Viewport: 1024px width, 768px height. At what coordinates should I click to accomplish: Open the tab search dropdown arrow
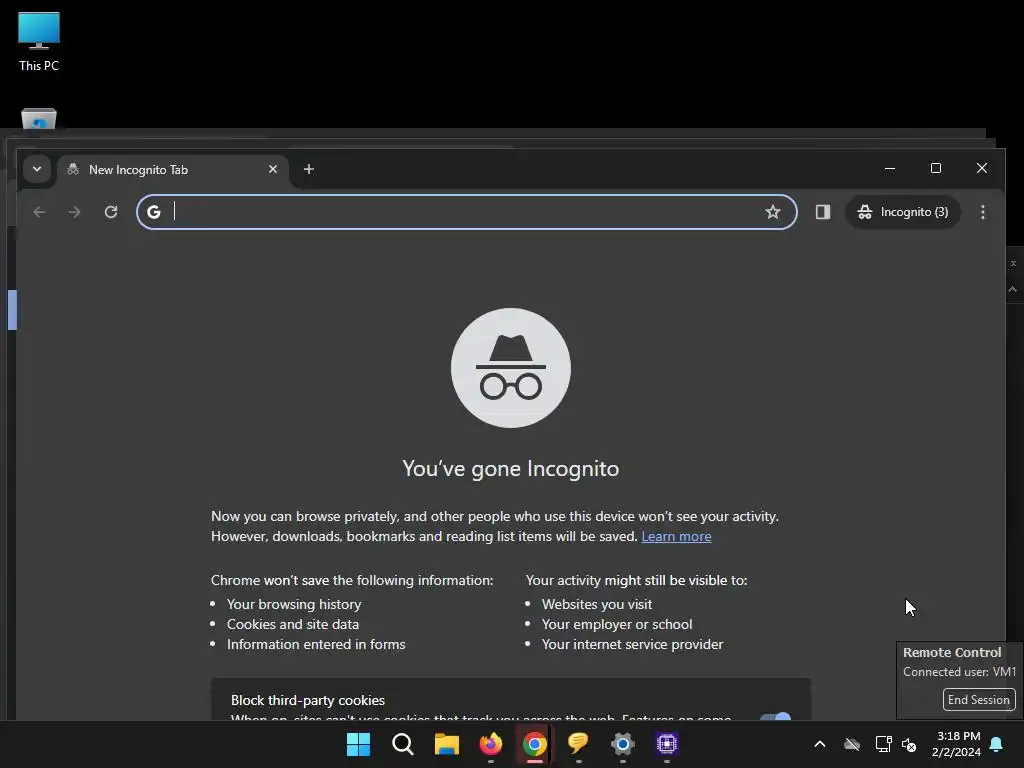(x=37, y=169)
